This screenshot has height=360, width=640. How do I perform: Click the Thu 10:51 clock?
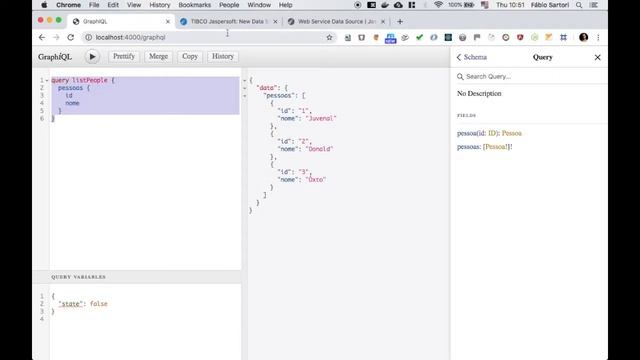coord(510,5)
